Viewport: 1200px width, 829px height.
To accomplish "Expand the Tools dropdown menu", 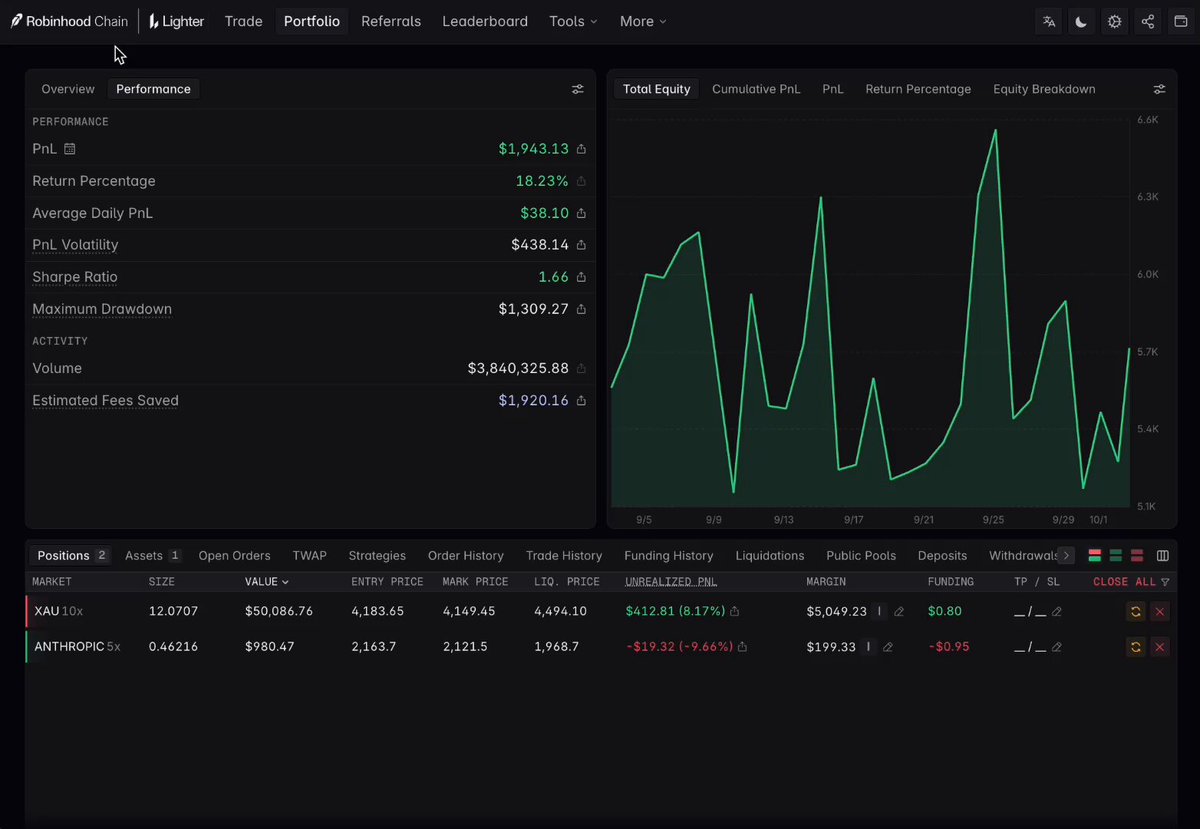I will pyautogui.click(x=573, y=21).
